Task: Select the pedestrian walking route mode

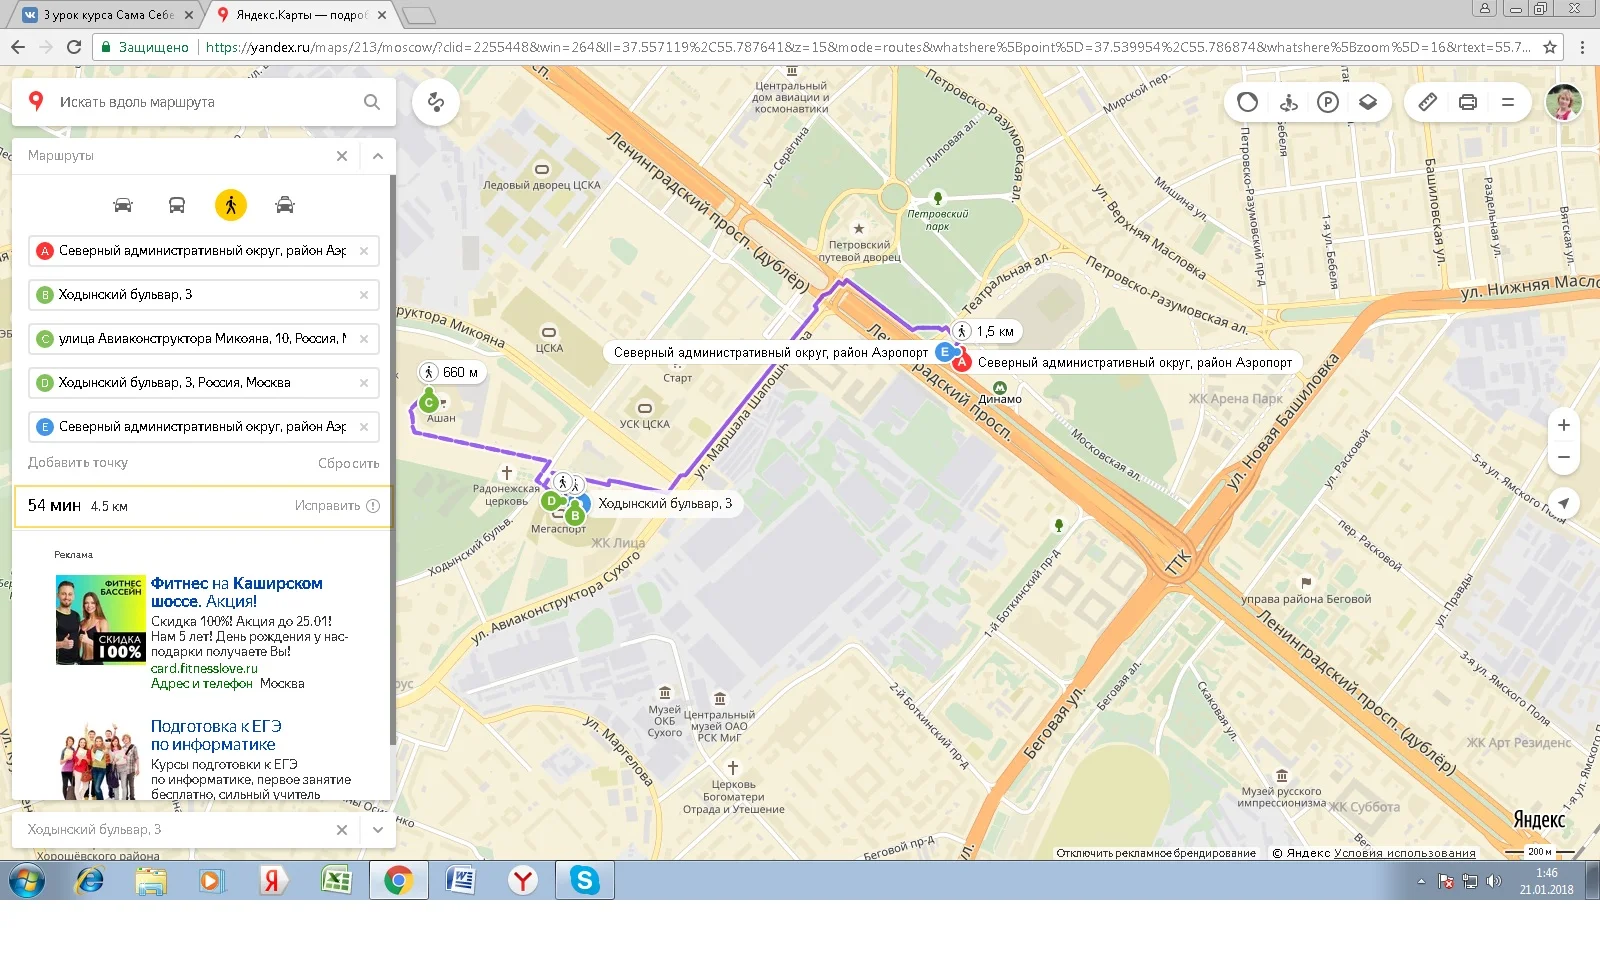Action: (x=231, y=205)
